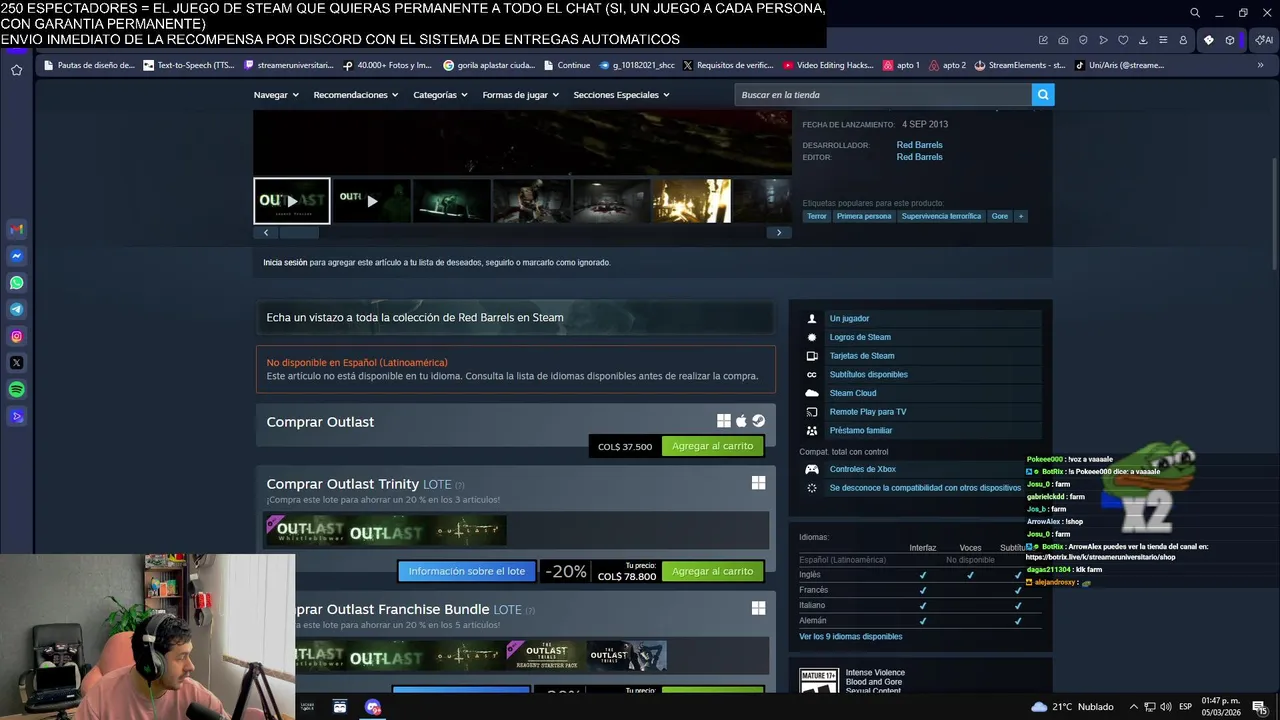Open Telegram from the browser sidebar
Image resolution: width=1280 pixels, height=720 pixels.
[x=16, y=310]
